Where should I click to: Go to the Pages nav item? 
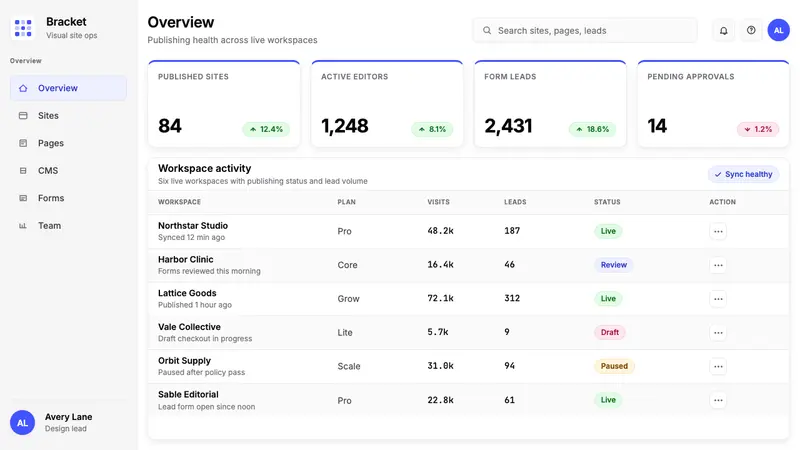pos(68,143)
